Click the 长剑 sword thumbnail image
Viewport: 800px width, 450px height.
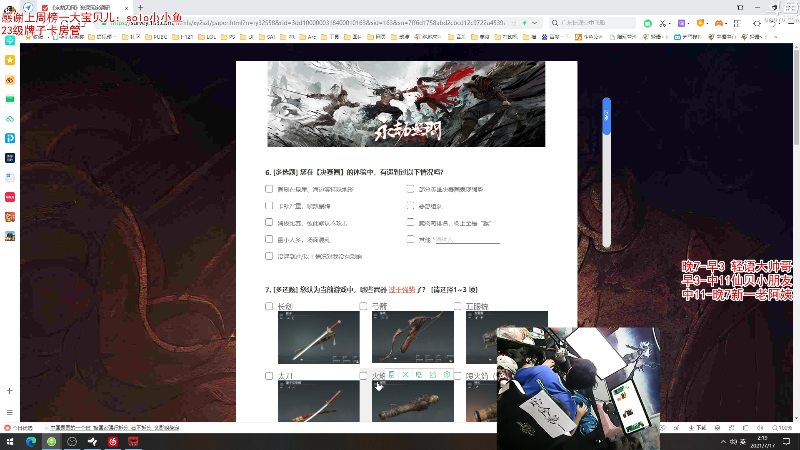coord(318,337)
